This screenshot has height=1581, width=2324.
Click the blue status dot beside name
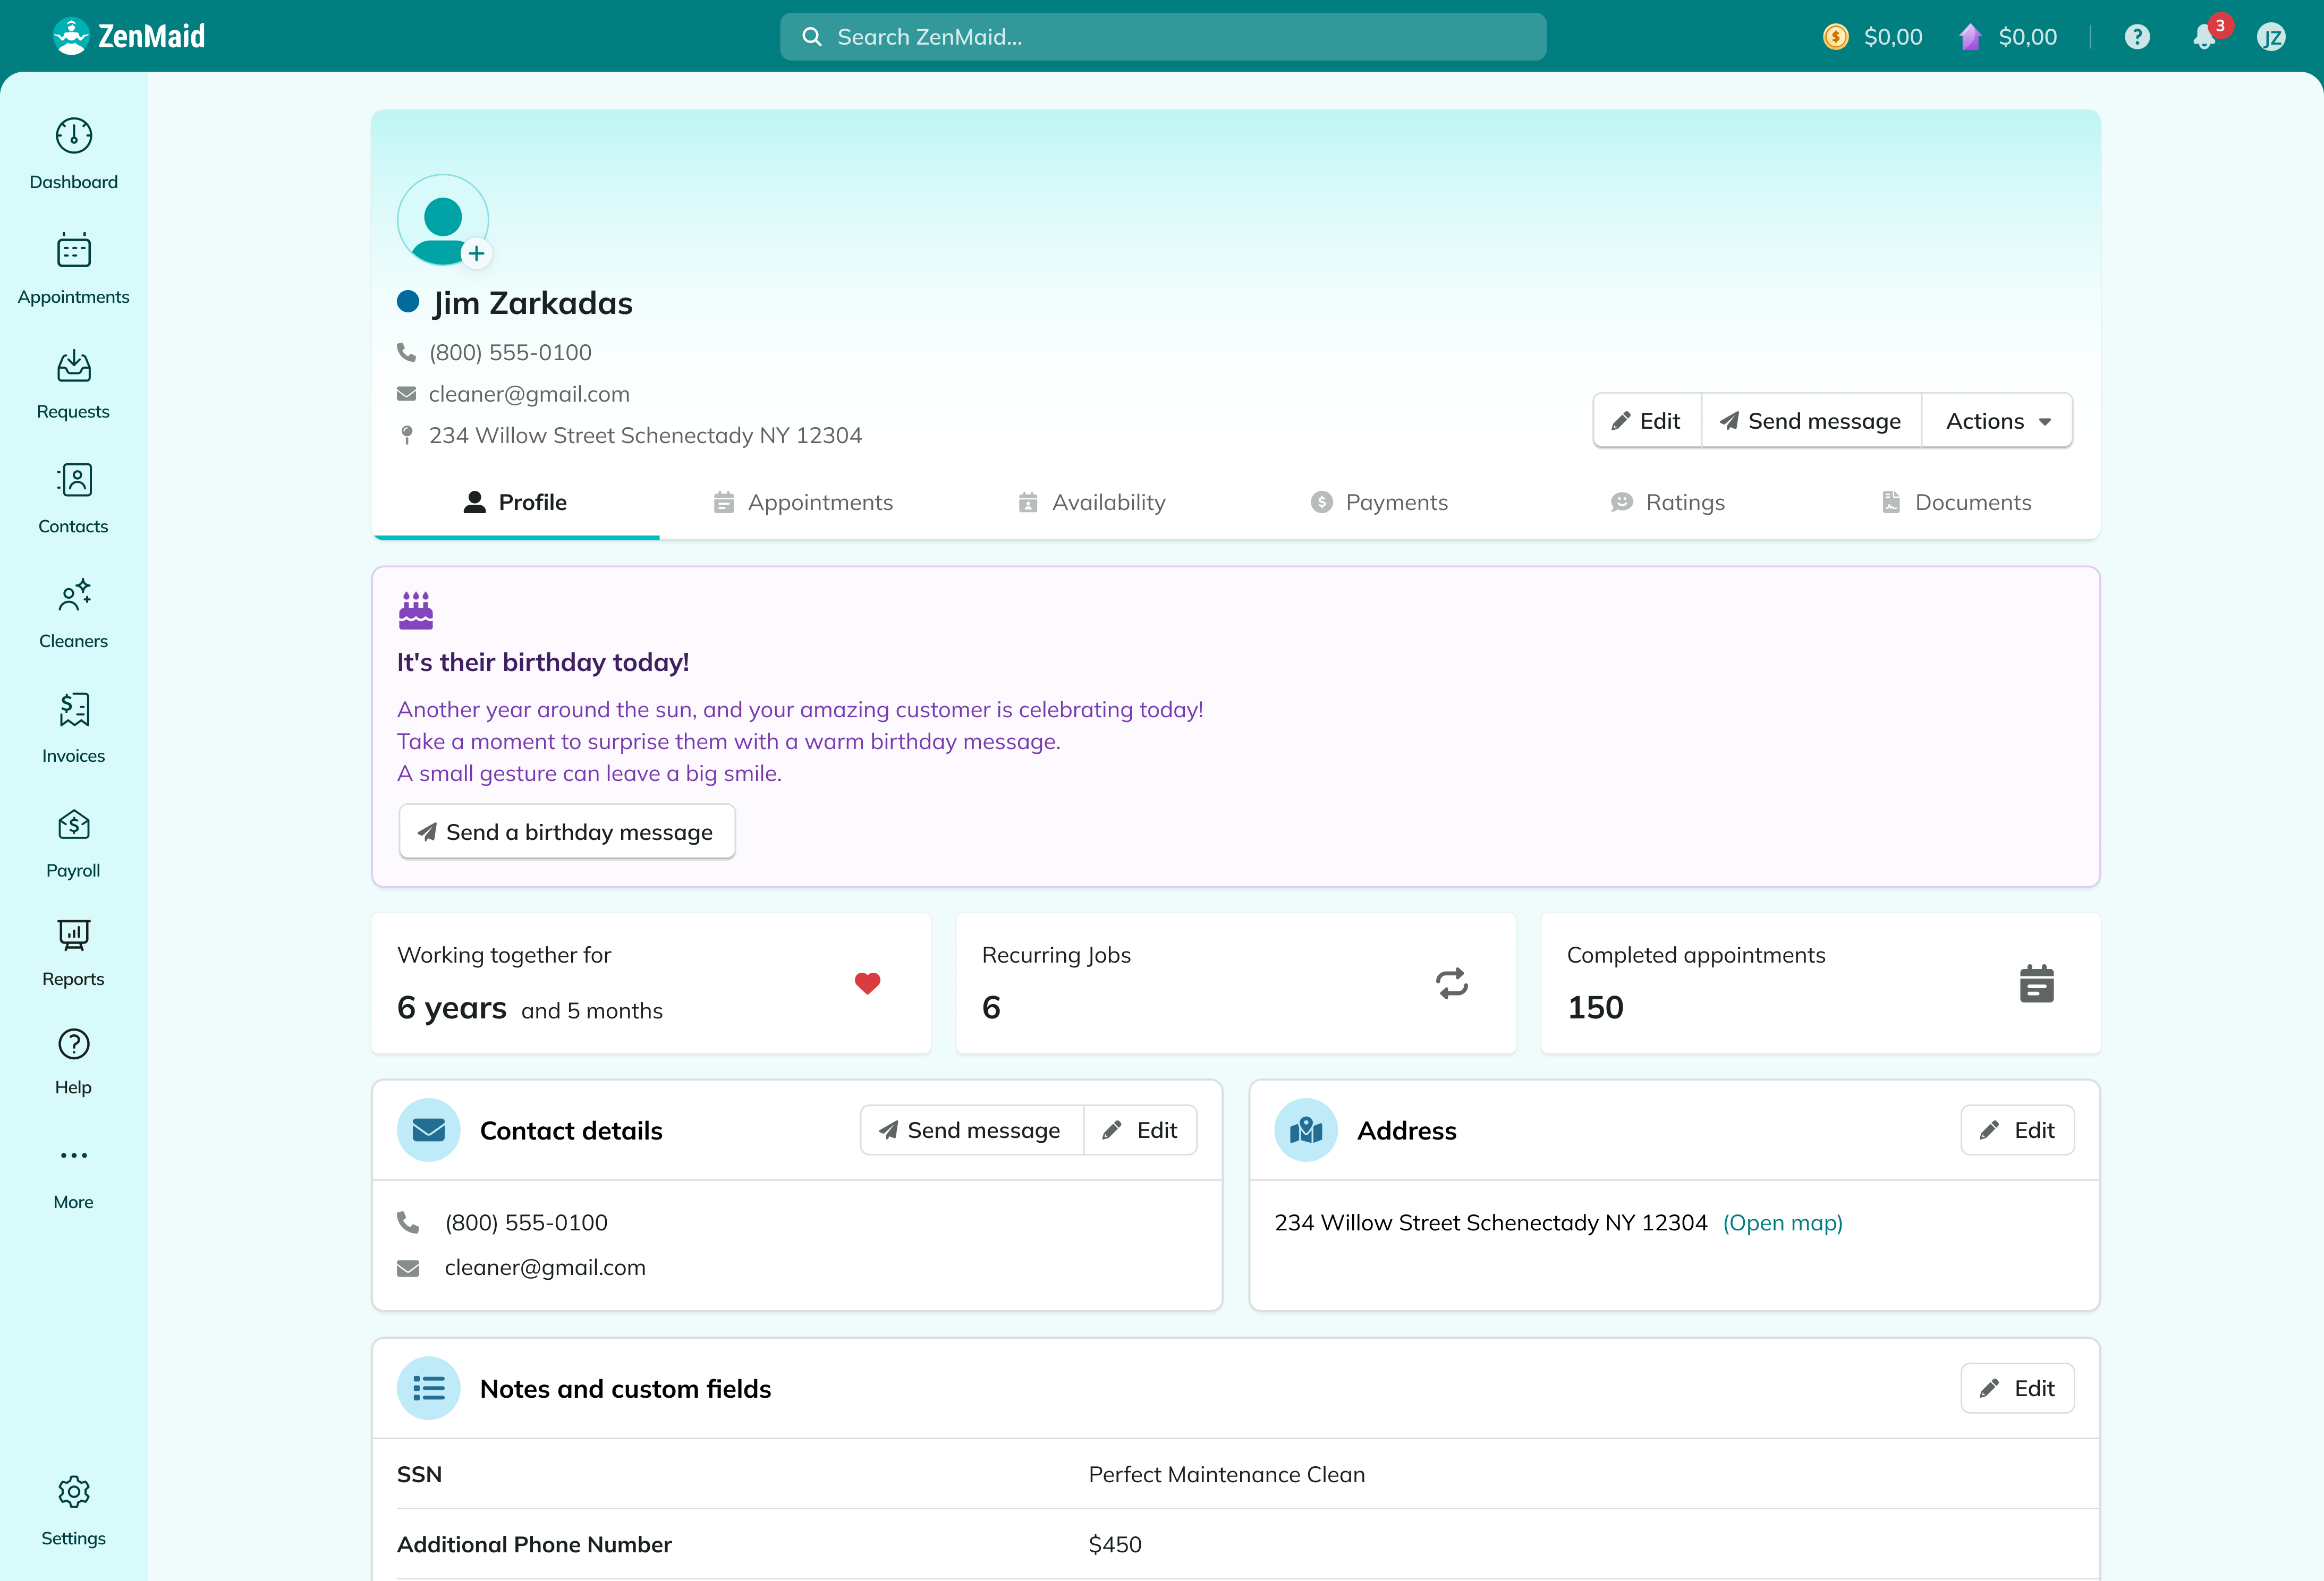408,302
